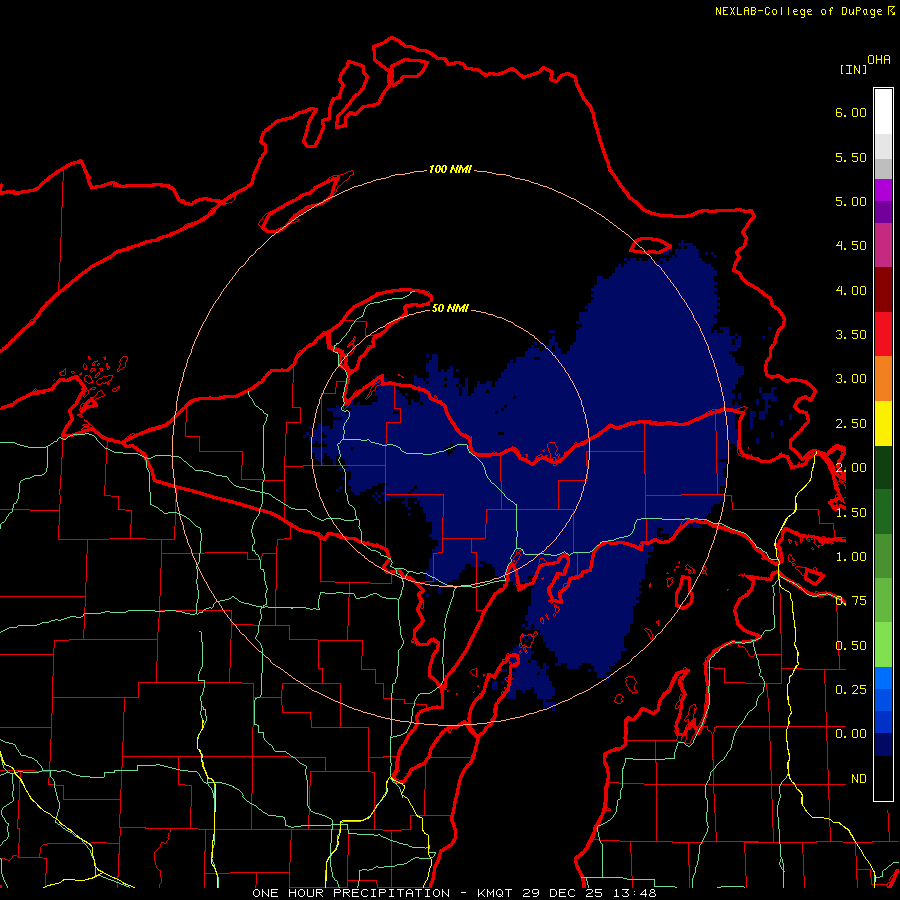This screenshot has width=900, height=900.
Task: Click the 4.00 legend value
Action: coord(851,290)
